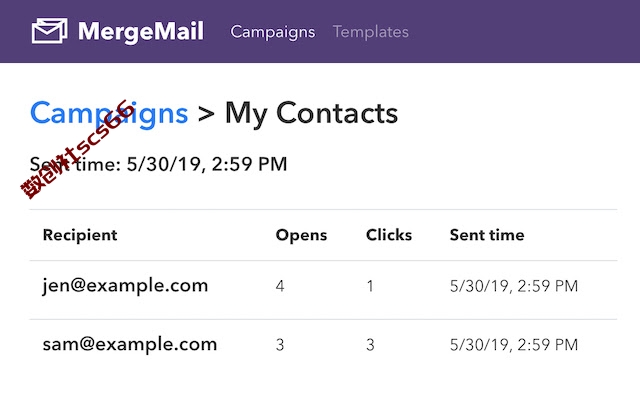Image resolution: width=640 pixels, height=400 pixels.
Task: Sort by the Opens column header
Action: coord(301,236)
